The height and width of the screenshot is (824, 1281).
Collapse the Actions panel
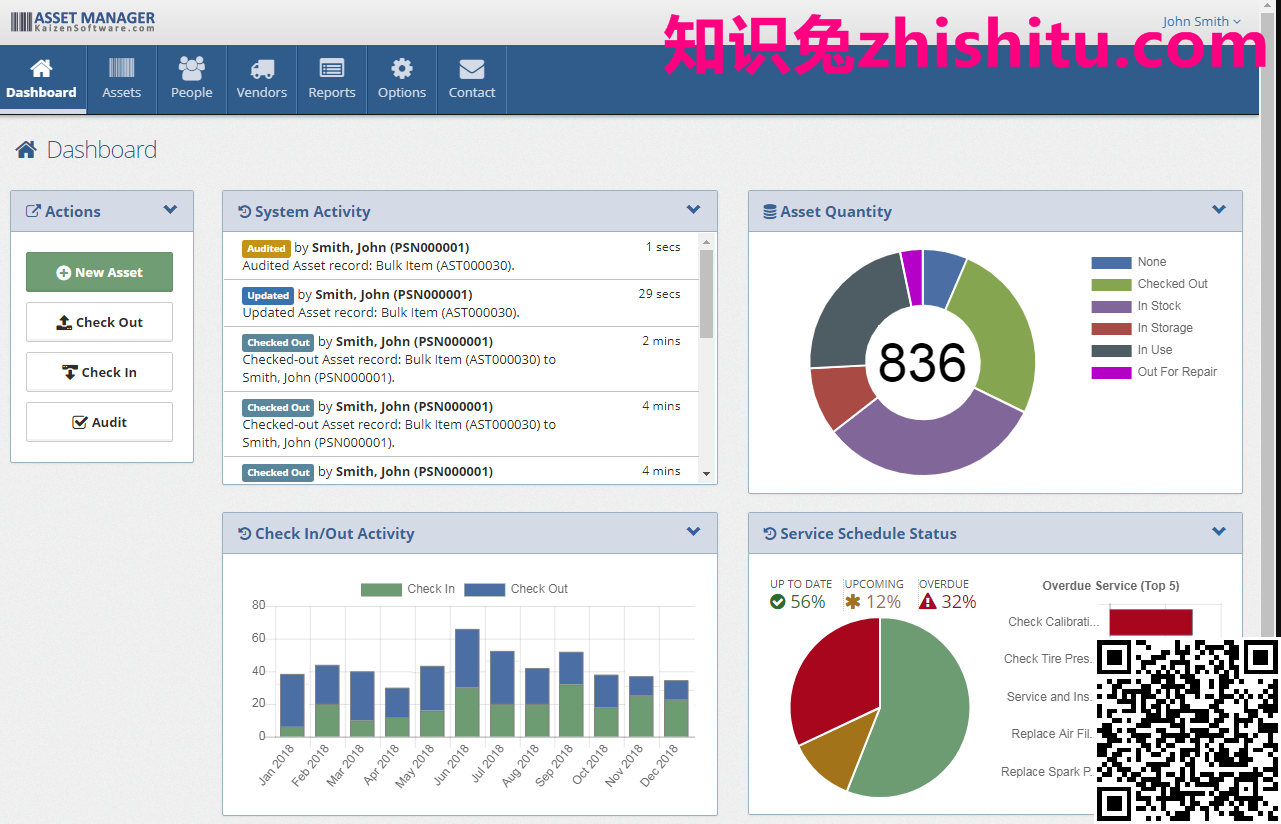(170, 210)
